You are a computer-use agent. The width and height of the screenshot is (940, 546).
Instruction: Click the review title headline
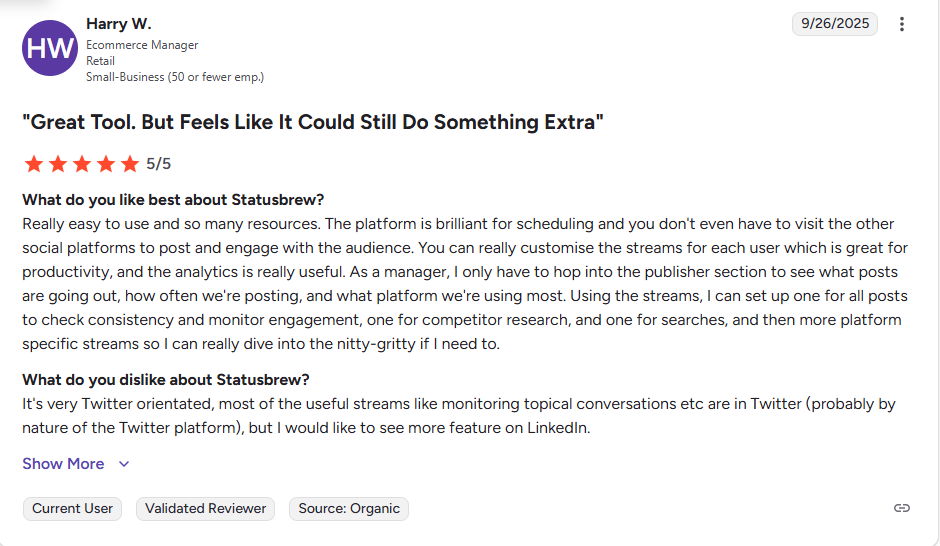[x=313, y=122]
